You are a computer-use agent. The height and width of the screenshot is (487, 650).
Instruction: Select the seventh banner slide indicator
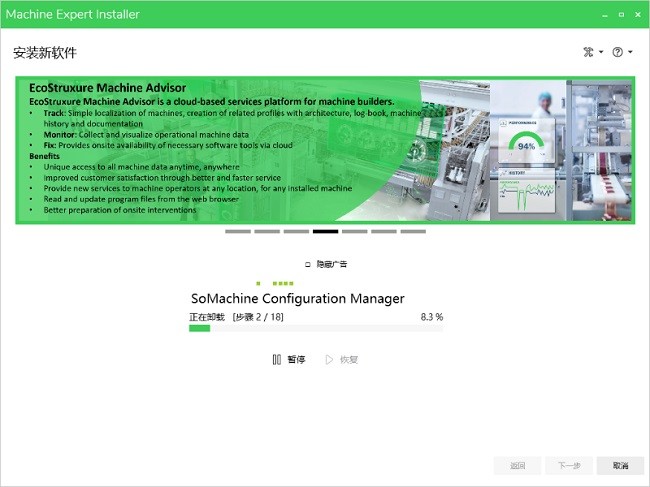(x=413, y=231)
